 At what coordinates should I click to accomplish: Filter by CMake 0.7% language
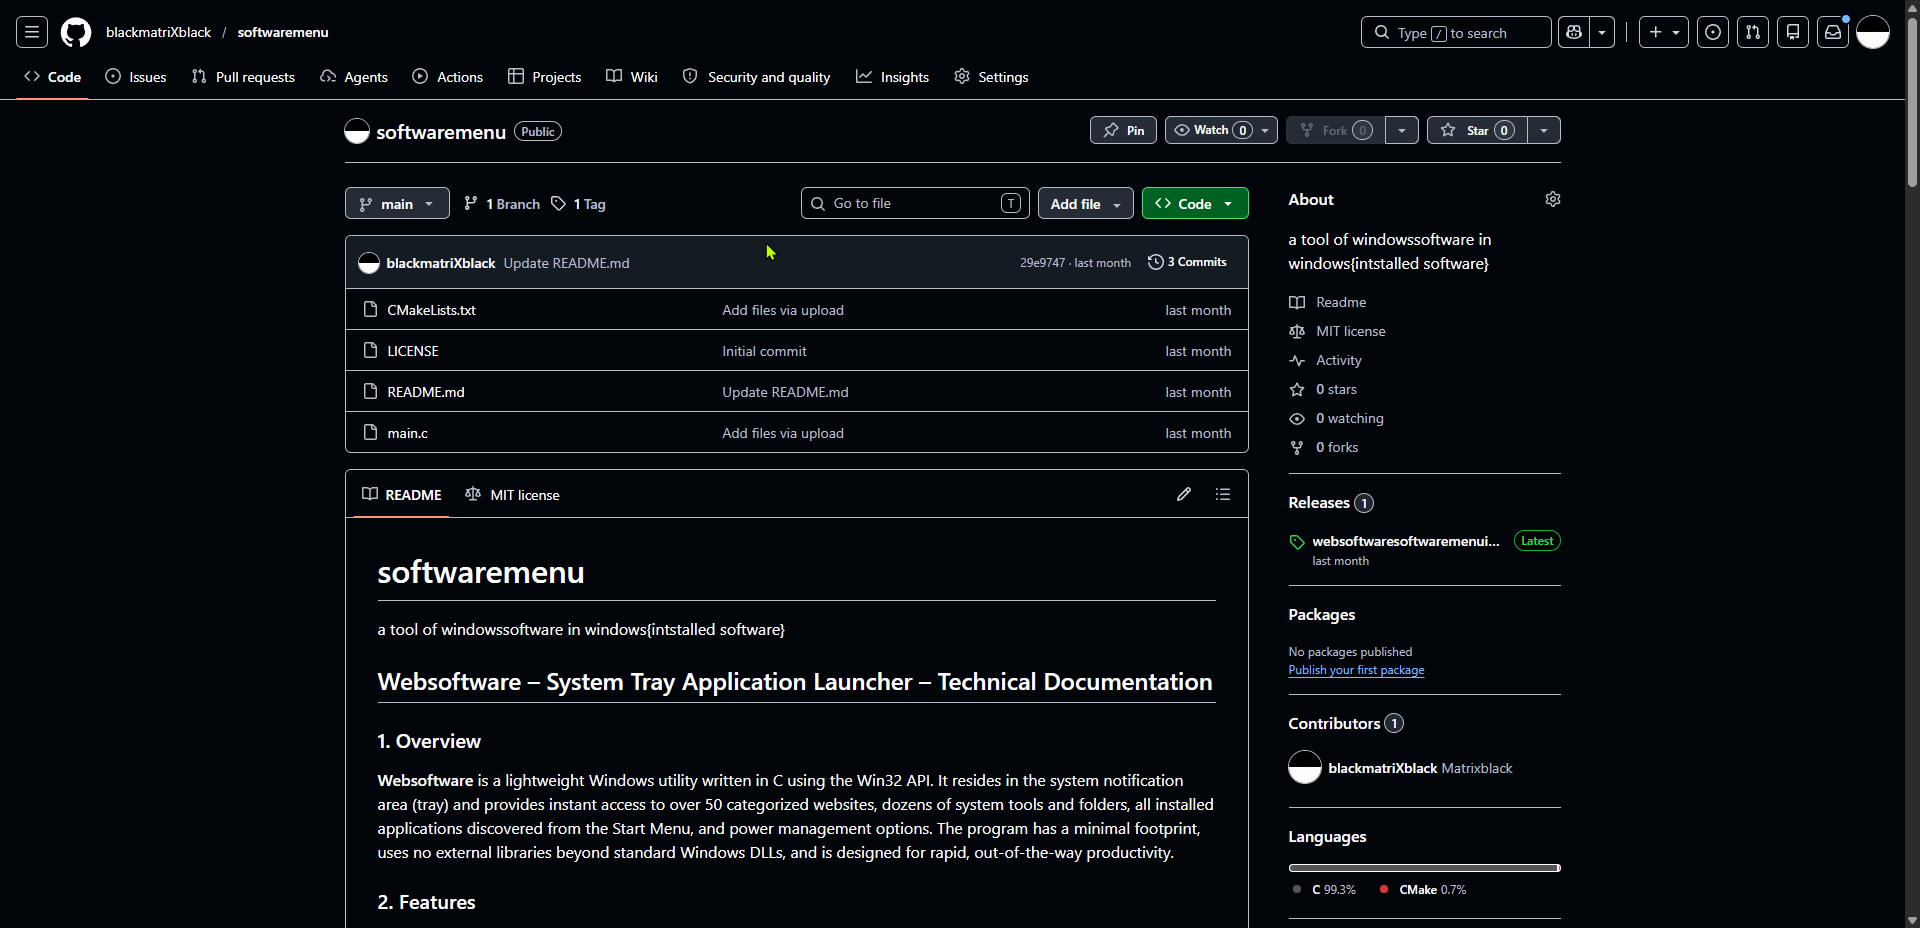1423,890
